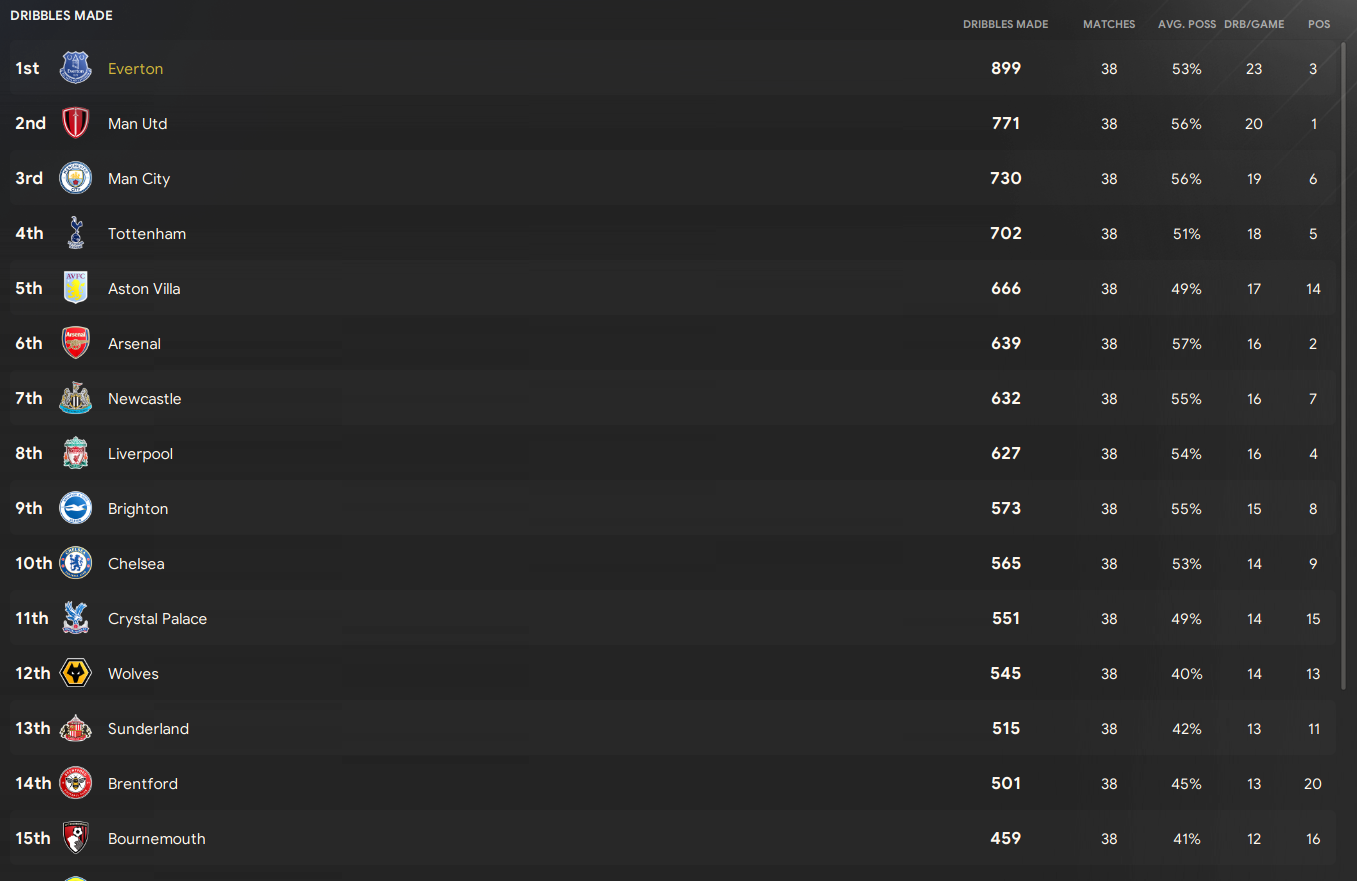The height and width of the screenshot is (881, 1357).
Task: Click the Wolves wolf-head badge
Action: point(76,673)
